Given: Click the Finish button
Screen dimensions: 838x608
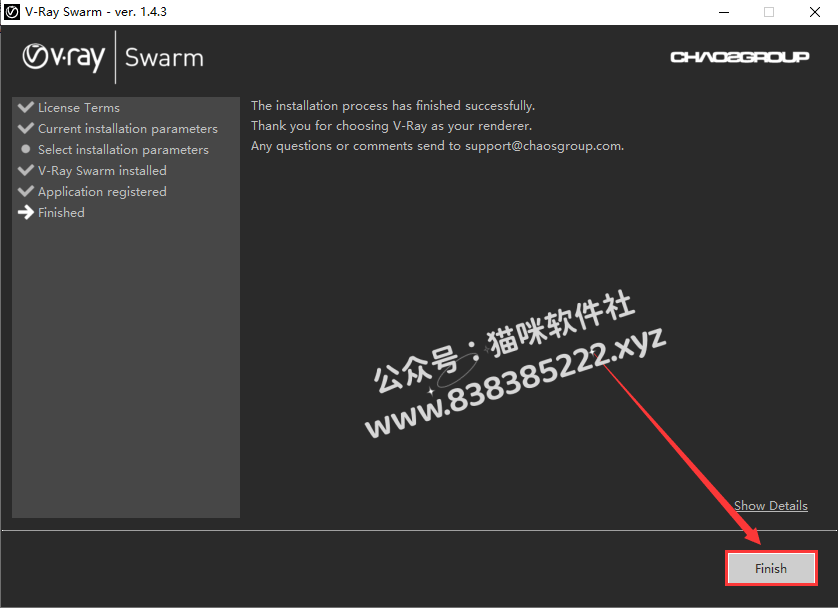Looking at the screenshot, I should click(771, 568).
